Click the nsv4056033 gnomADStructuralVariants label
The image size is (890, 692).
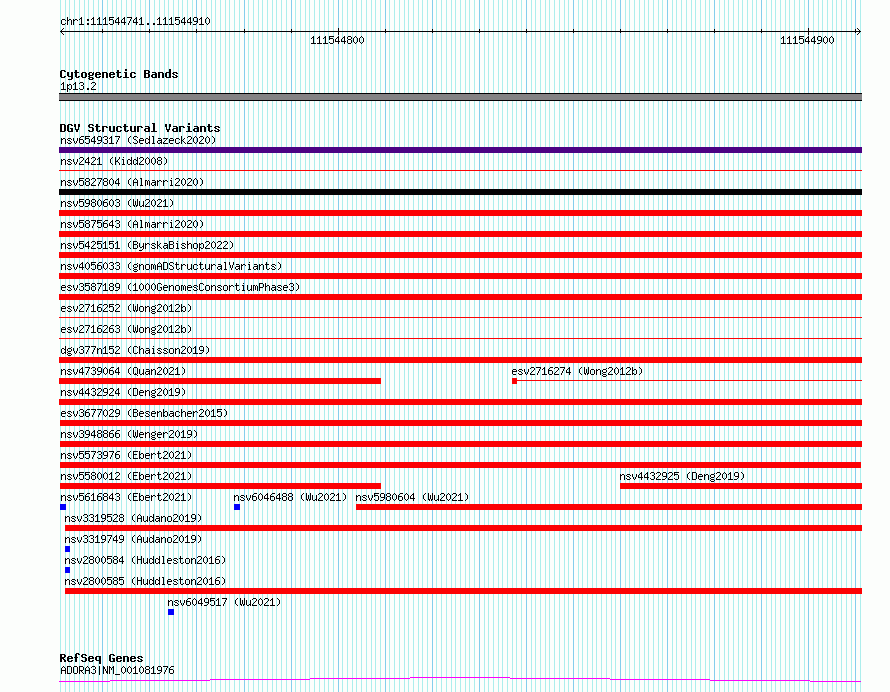[x=171, y=266]
